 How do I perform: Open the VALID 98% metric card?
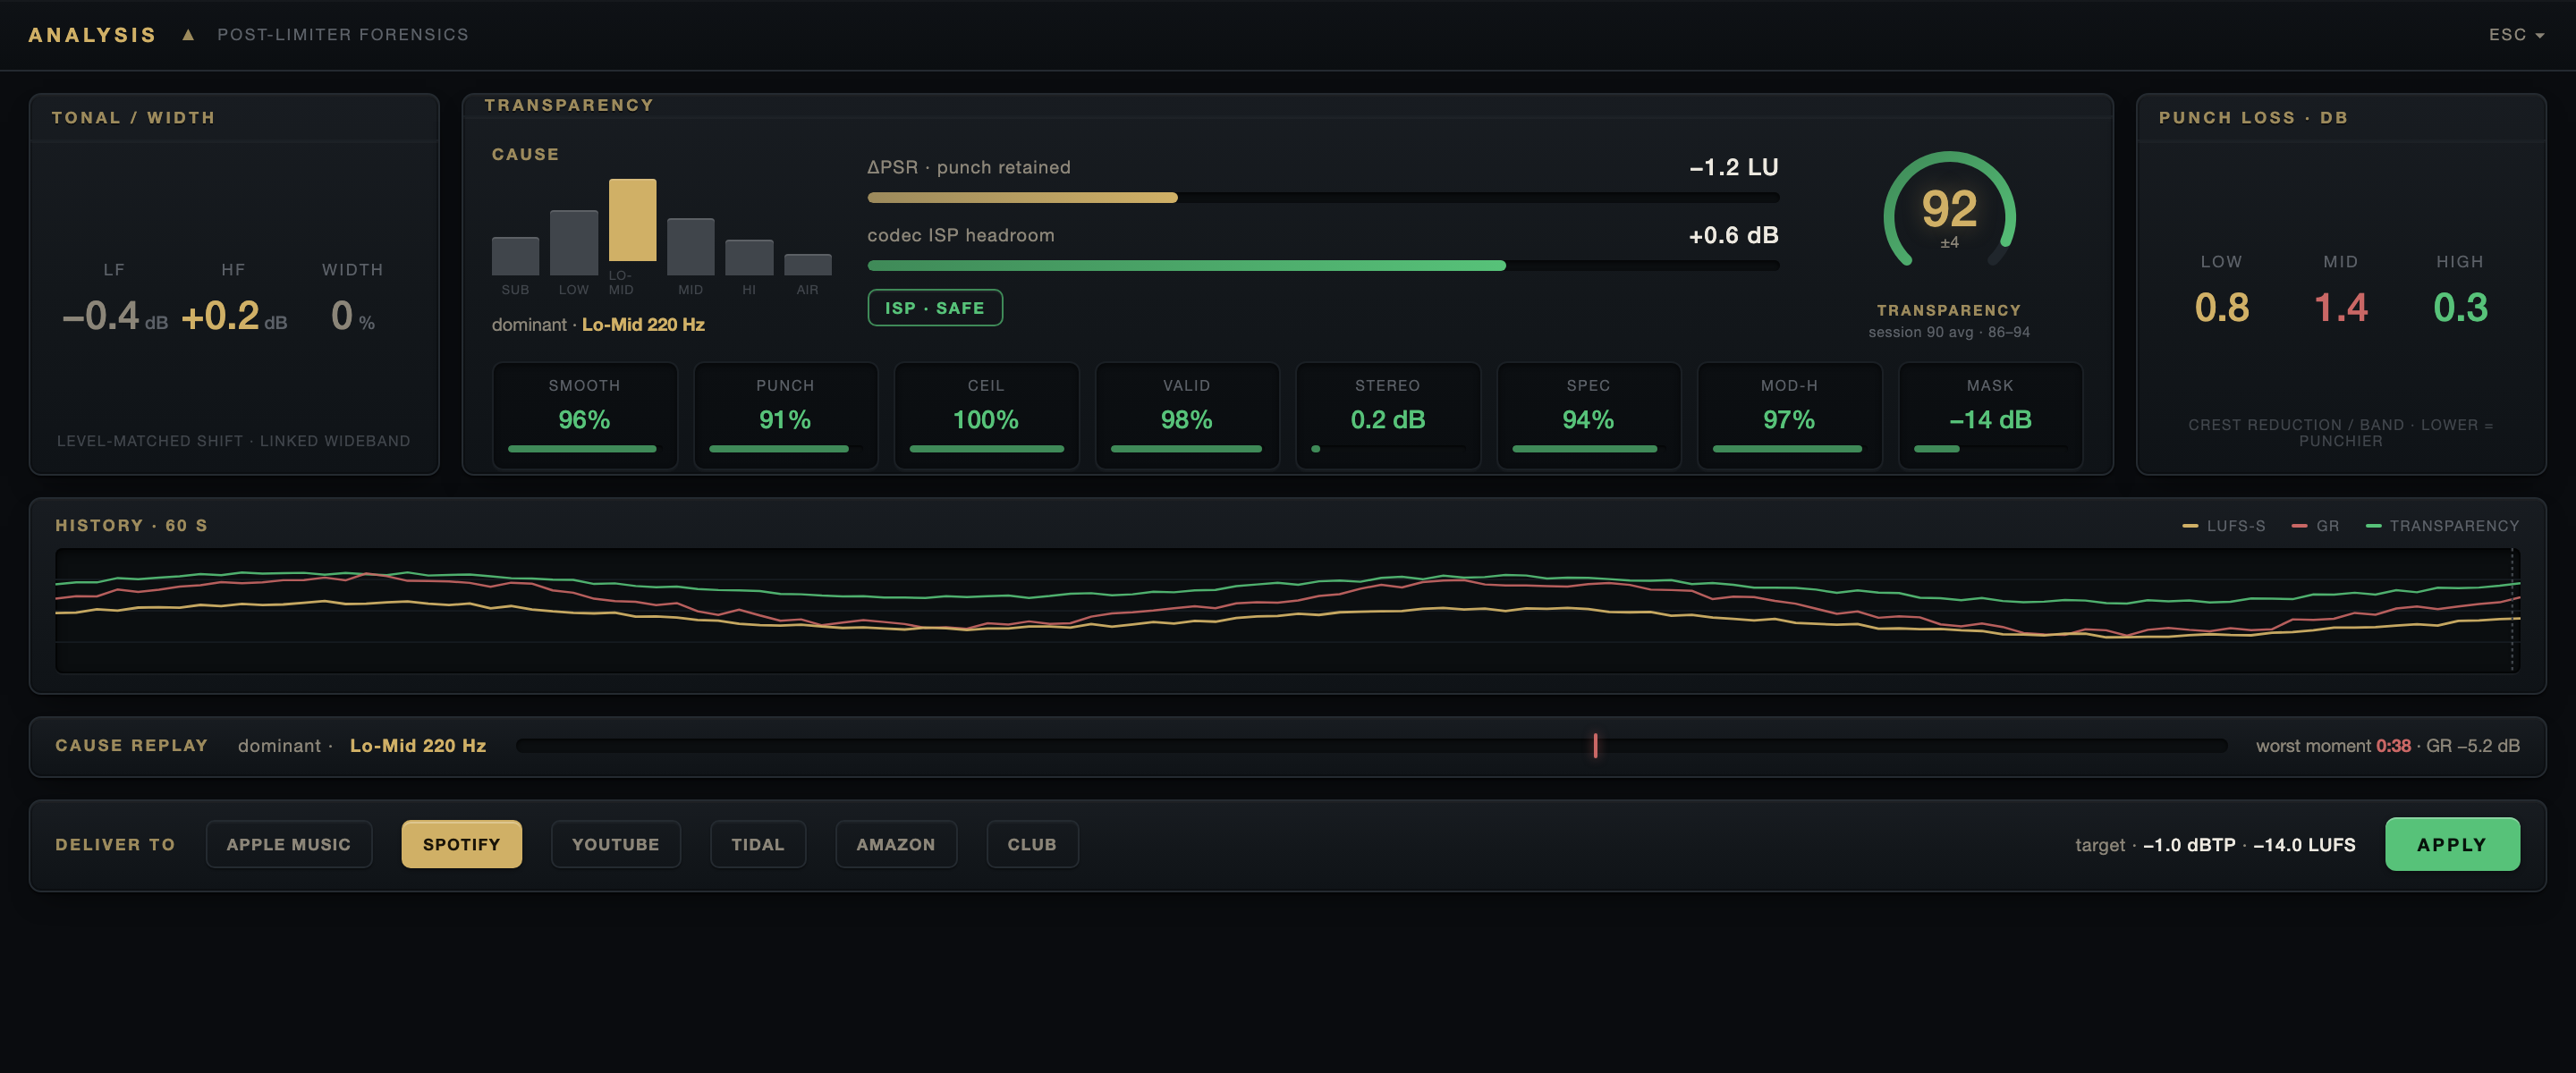(x=1187, y=415)
